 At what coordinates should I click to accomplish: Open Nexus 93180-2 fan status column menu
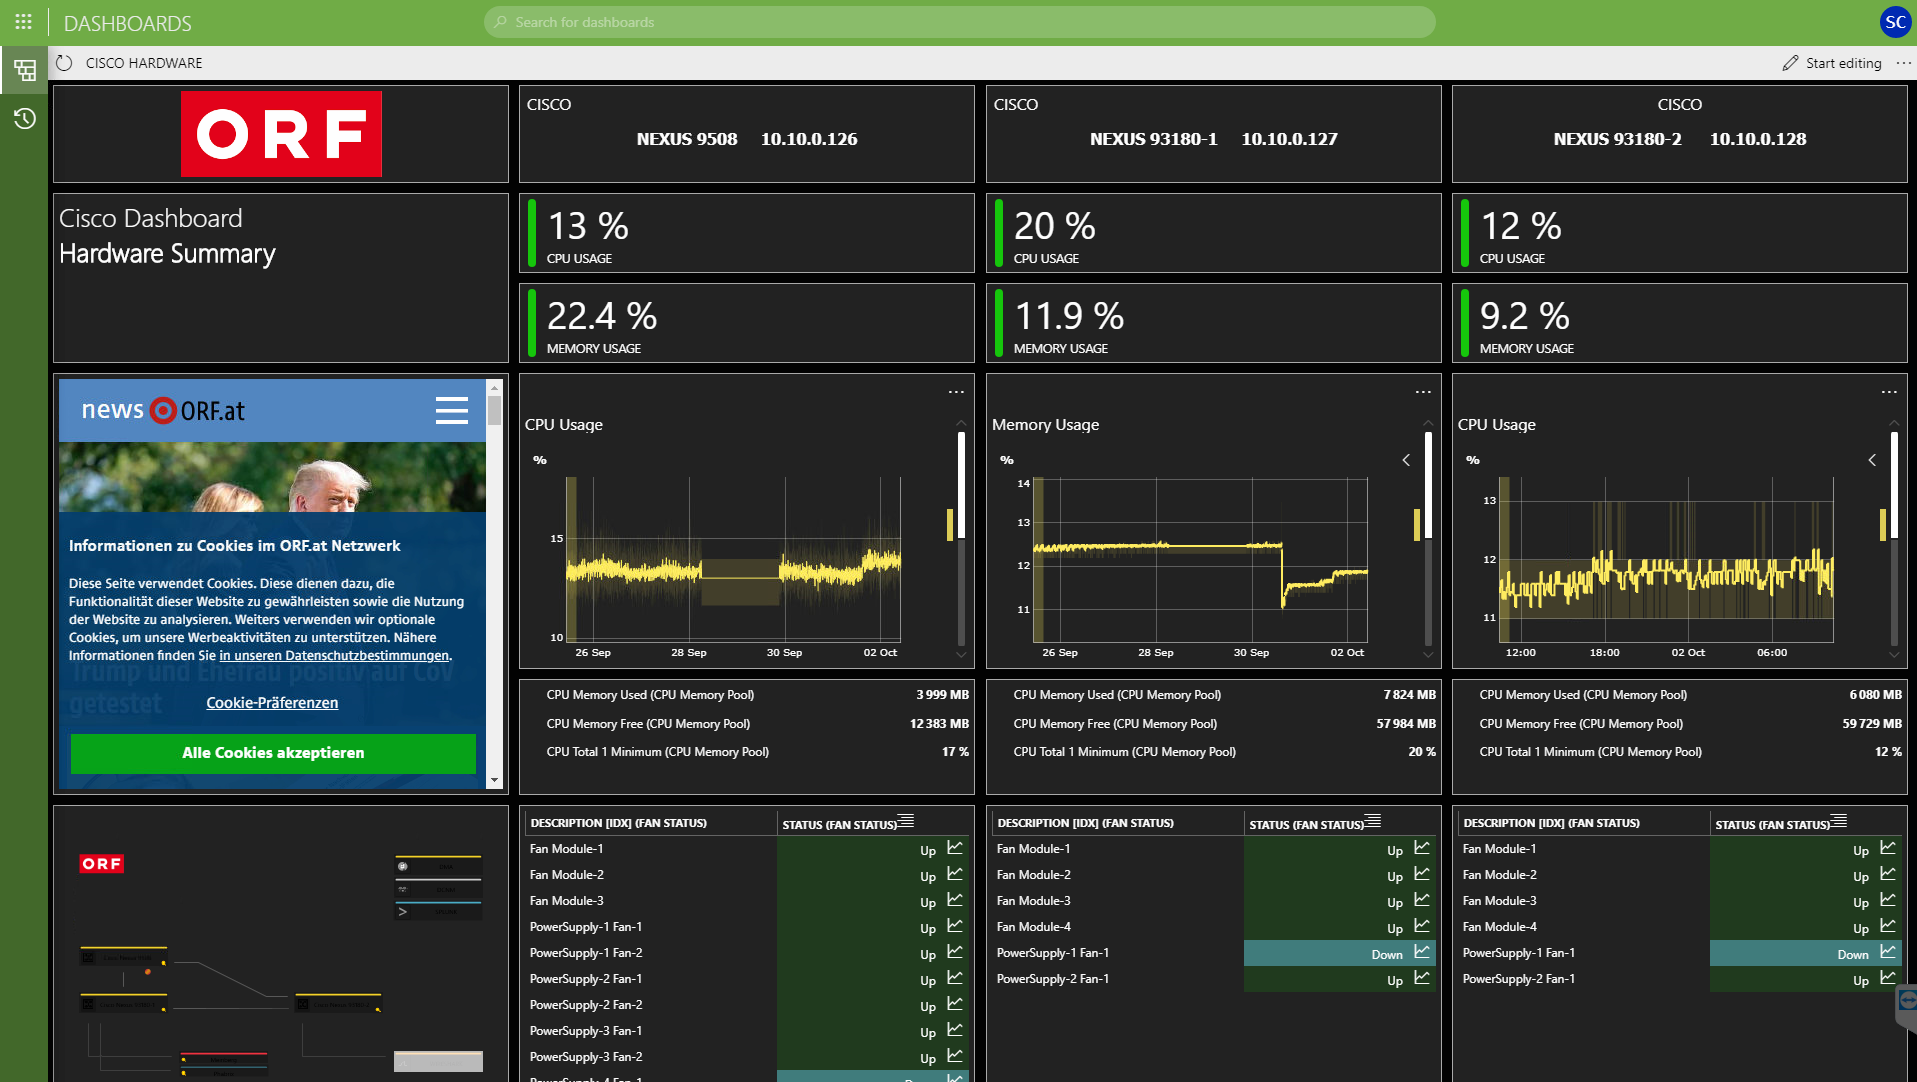[x=1839, y=821]
